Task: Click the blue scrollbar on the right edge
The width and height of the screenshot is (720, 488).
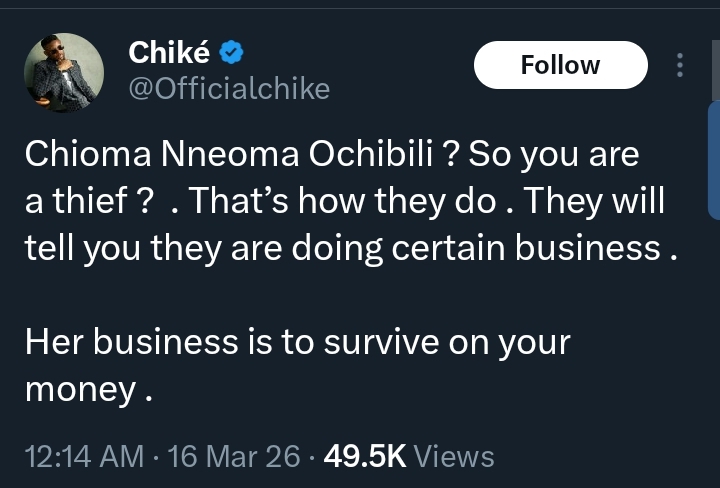Action: point(714,160)
